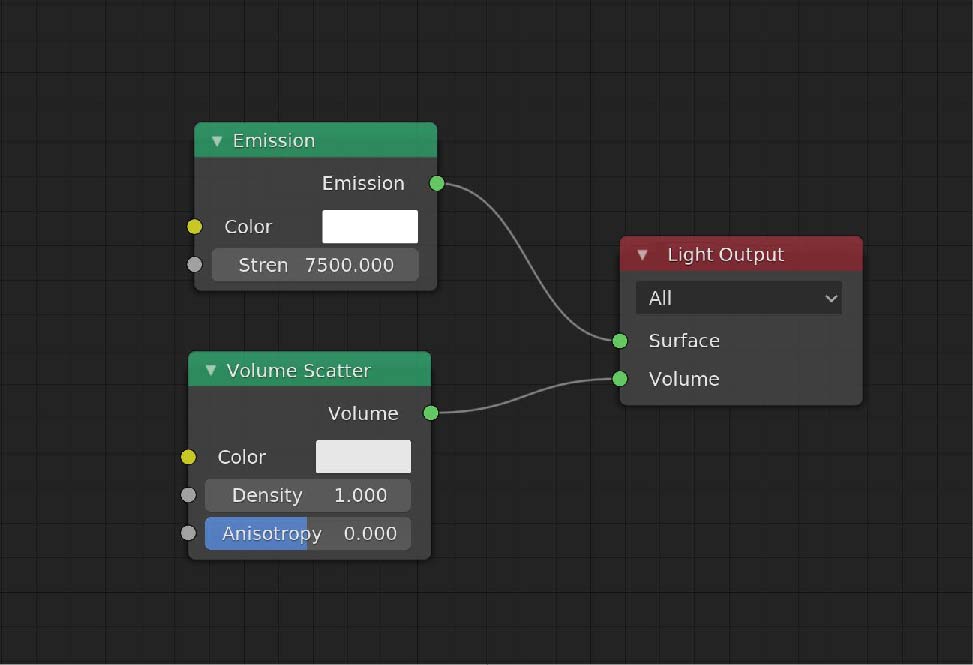Click the Emission output label text

[x=363, y=184]
